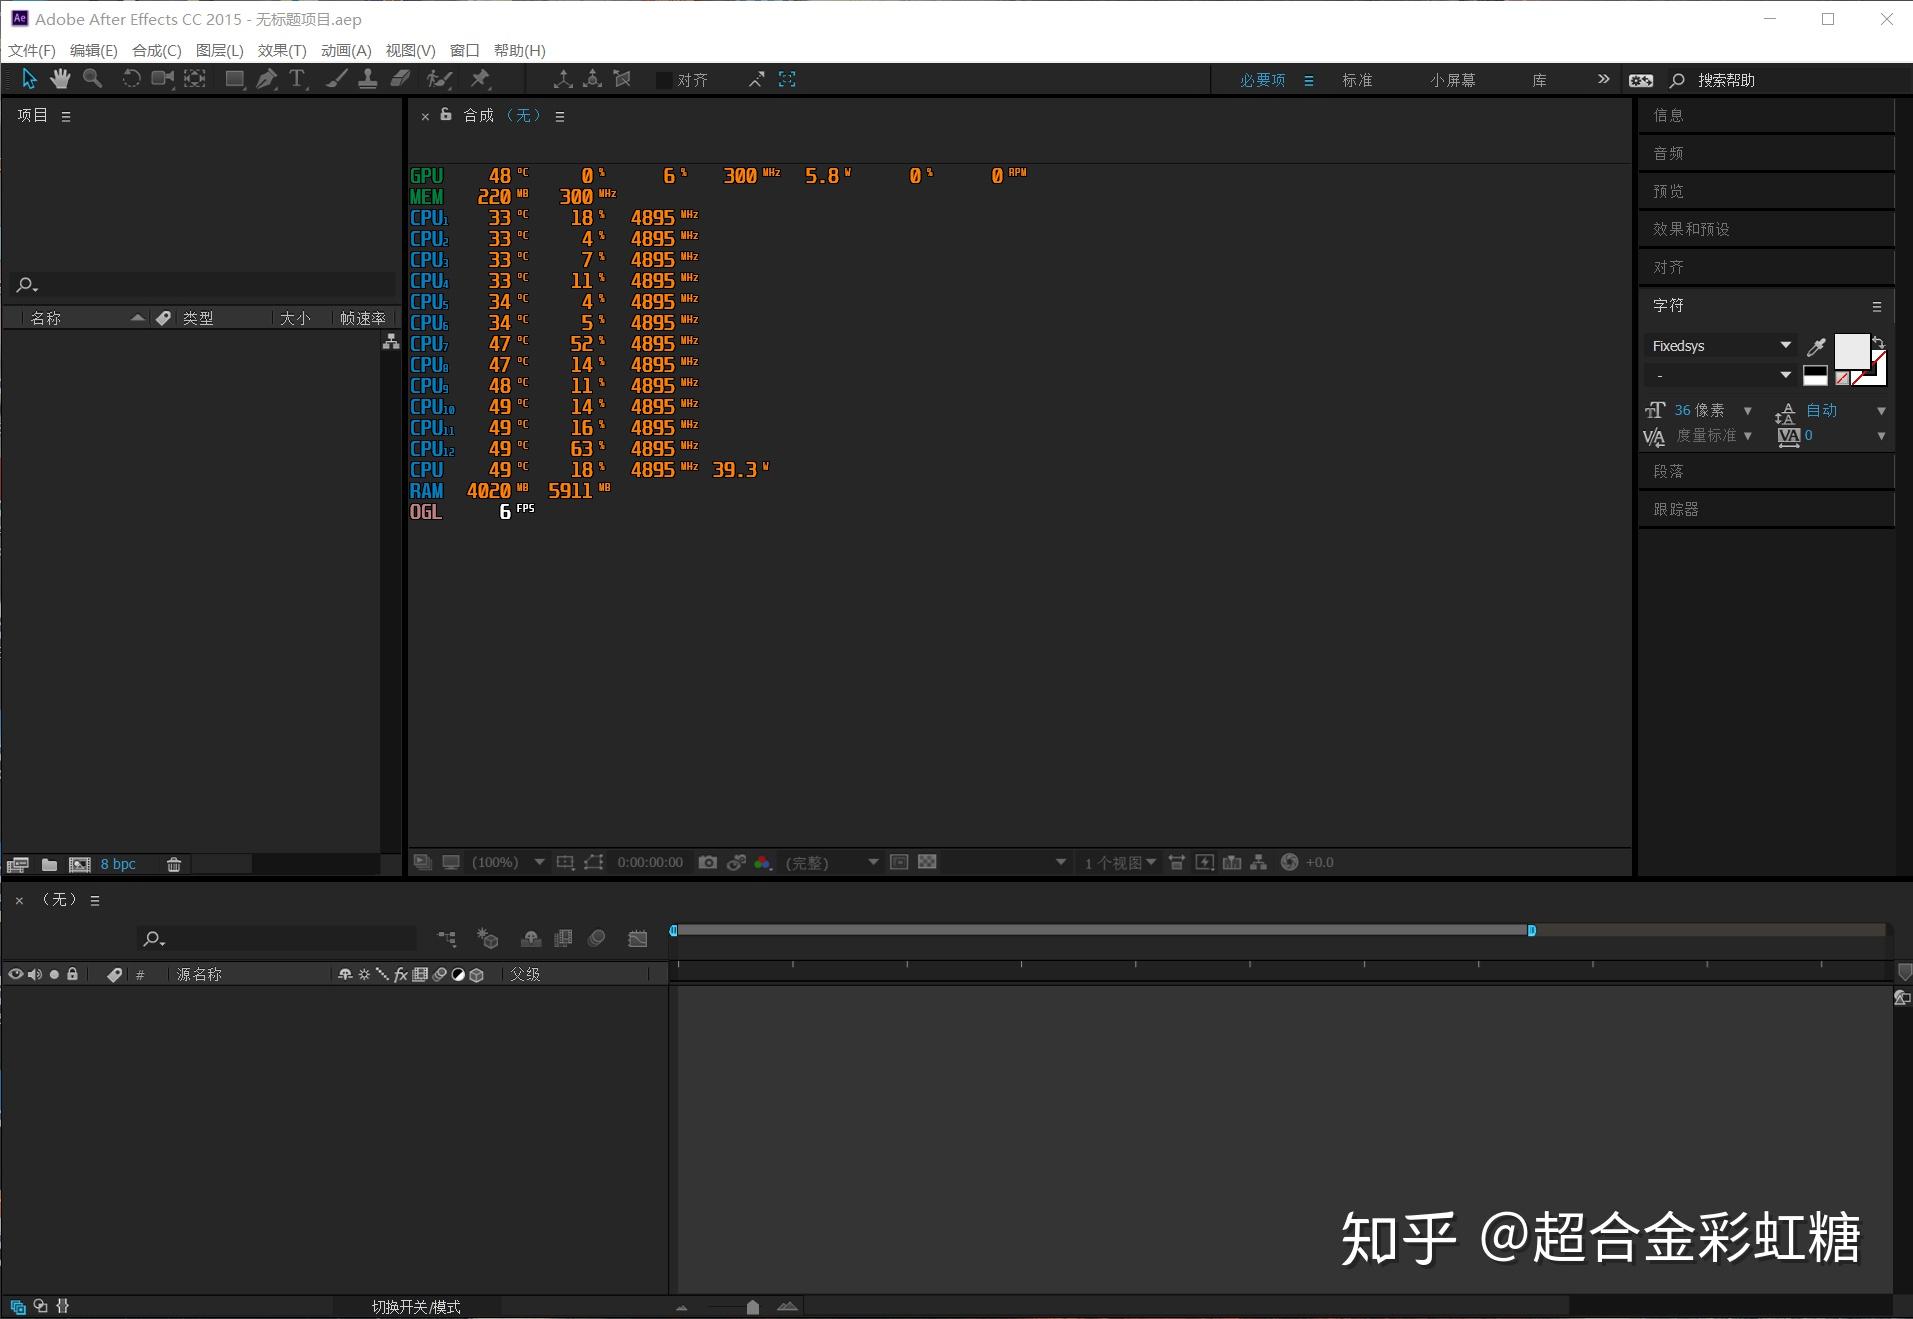Screen dimensions: 1913x1319
Task: Select the Zoom magnifier tool
Action: [x=93, y=79]
